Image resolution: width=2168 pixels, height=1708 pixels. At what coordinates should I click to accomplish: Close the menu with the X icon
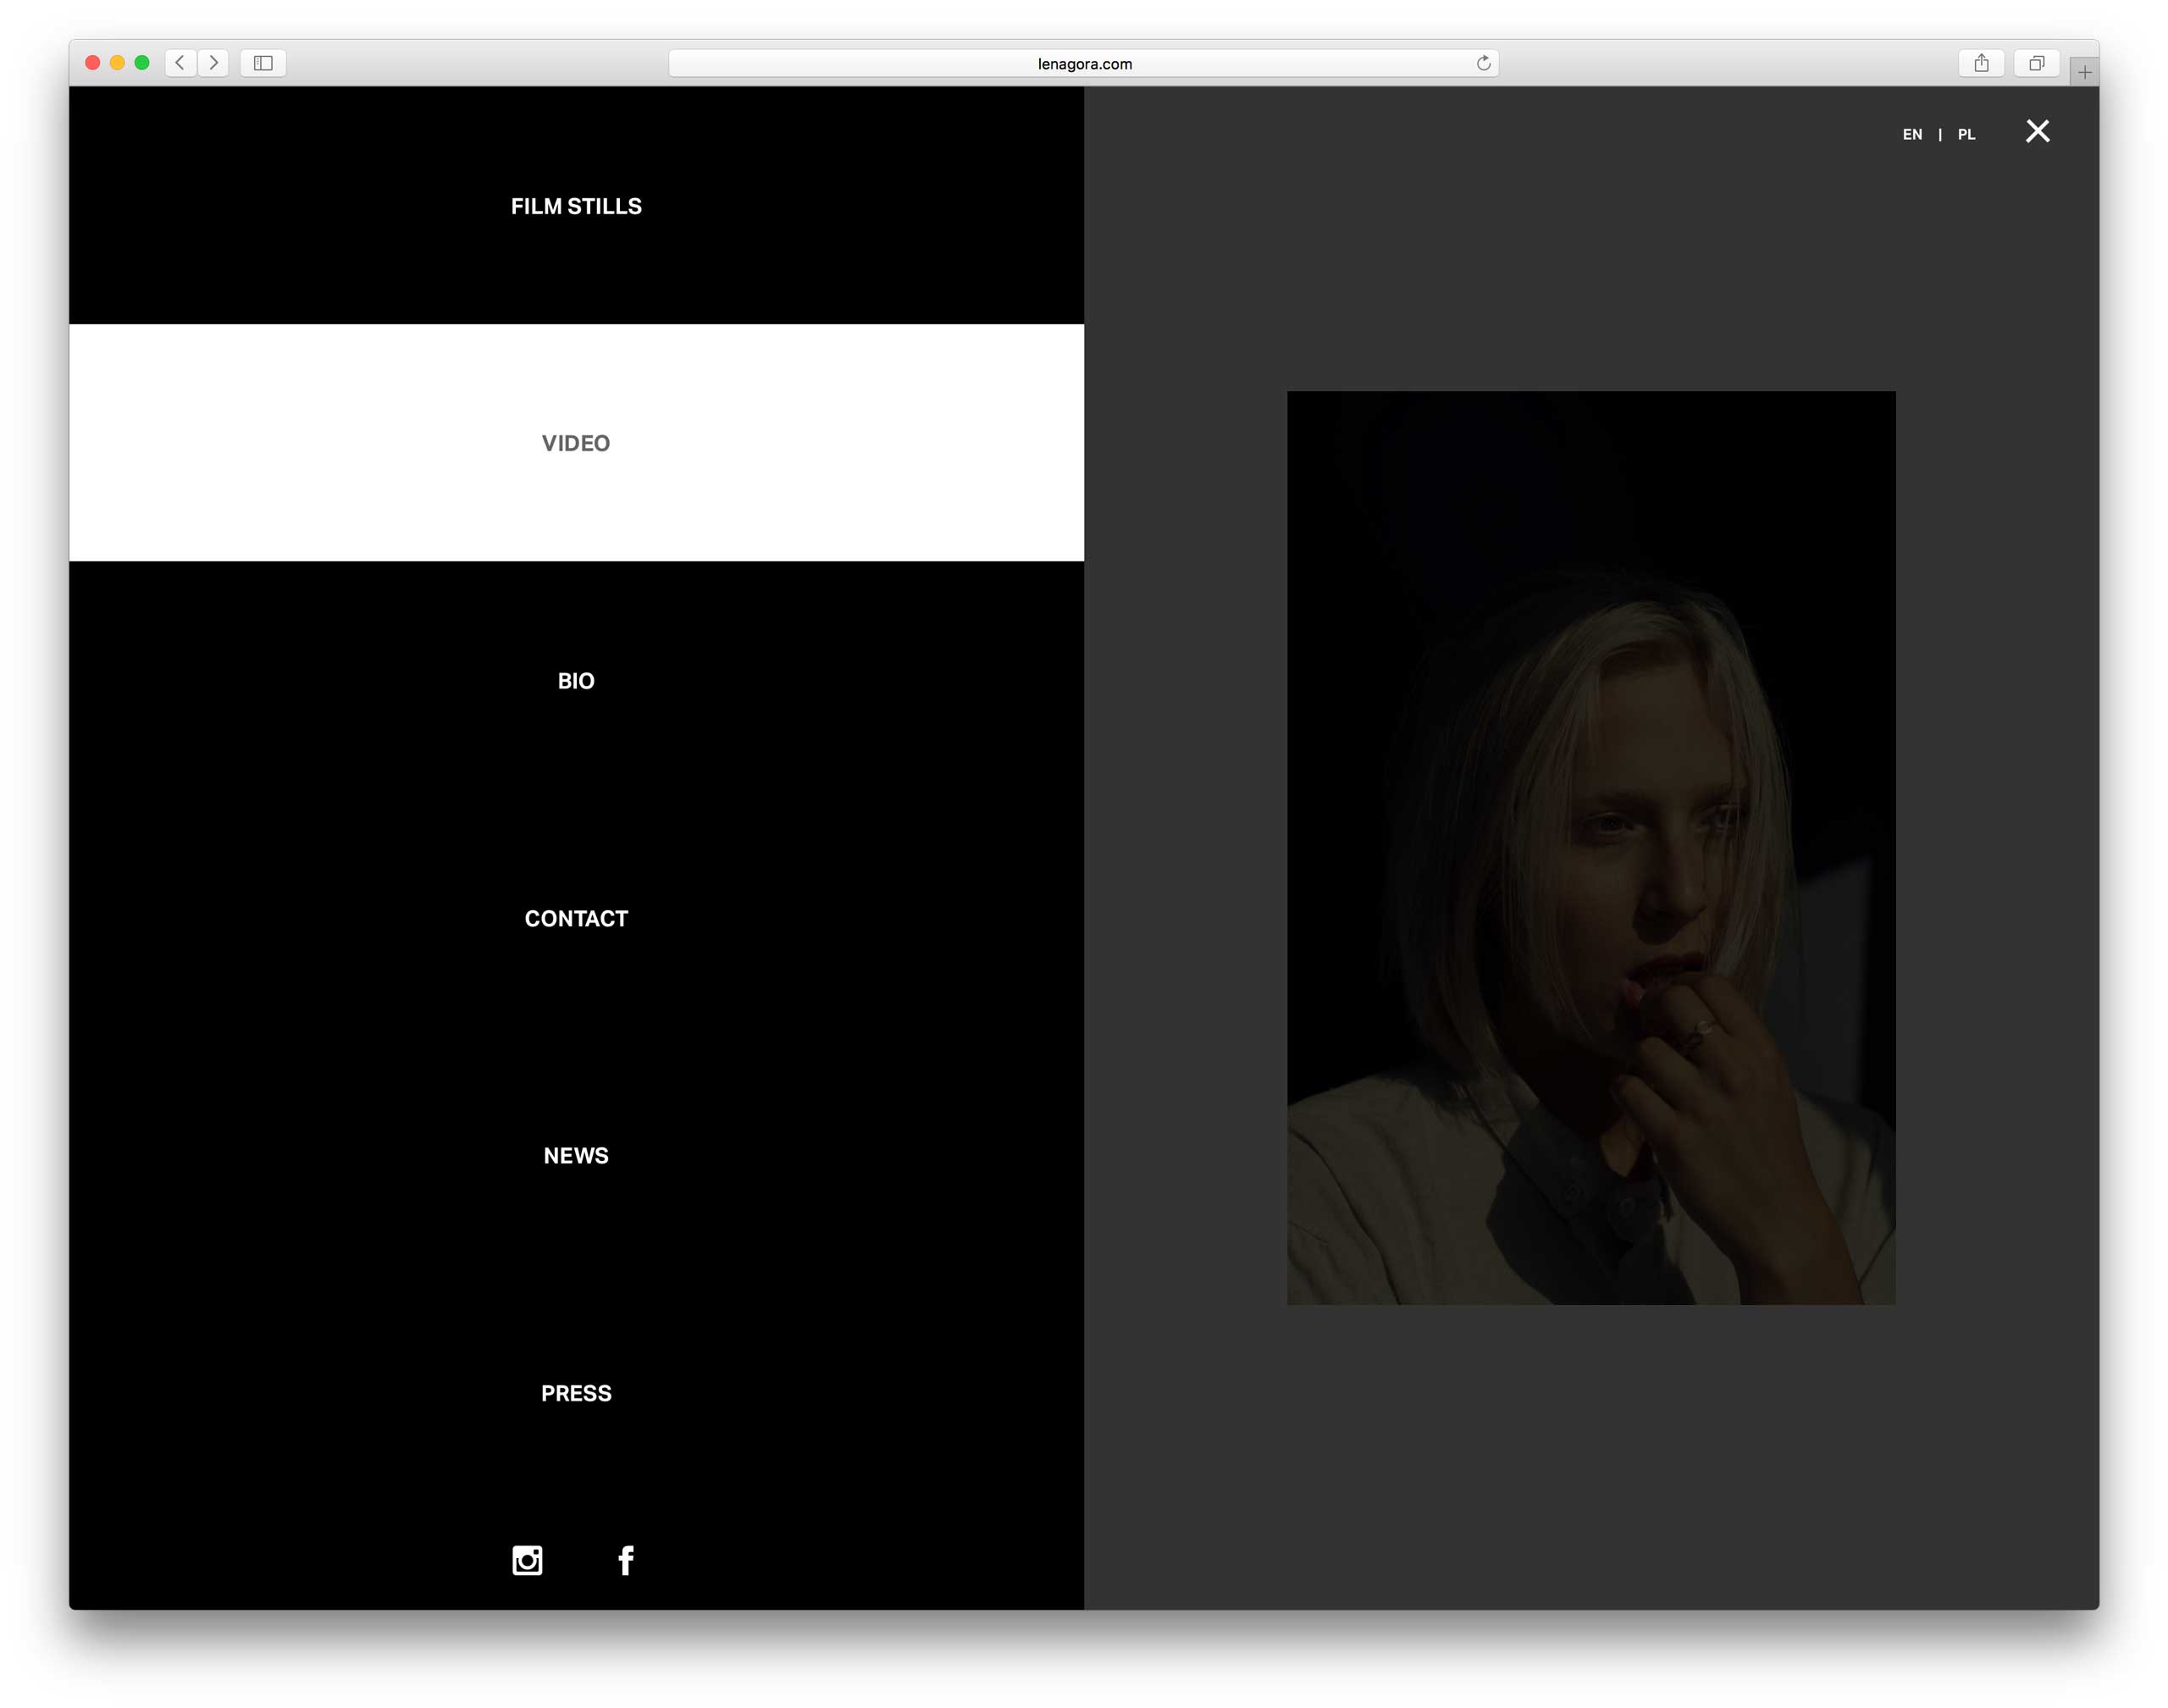2037,132
